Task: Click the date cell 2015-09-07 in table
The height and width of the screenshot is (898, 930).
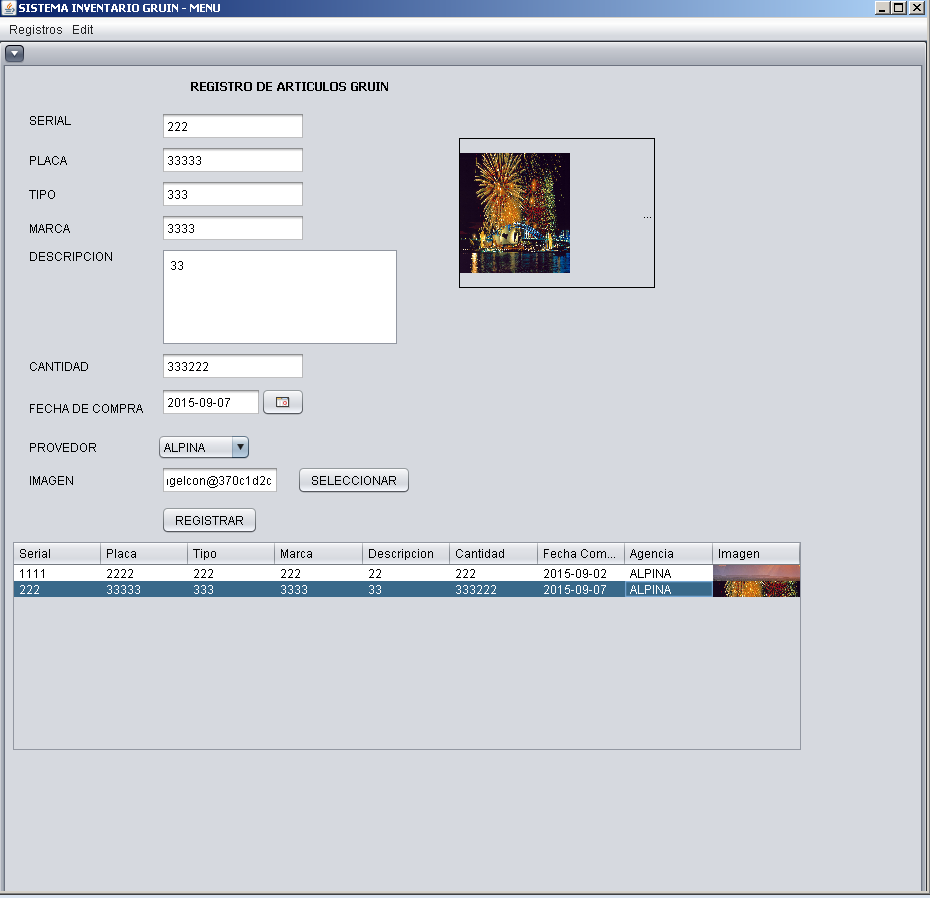Action: pyautogui.click(x=581, y=590)
